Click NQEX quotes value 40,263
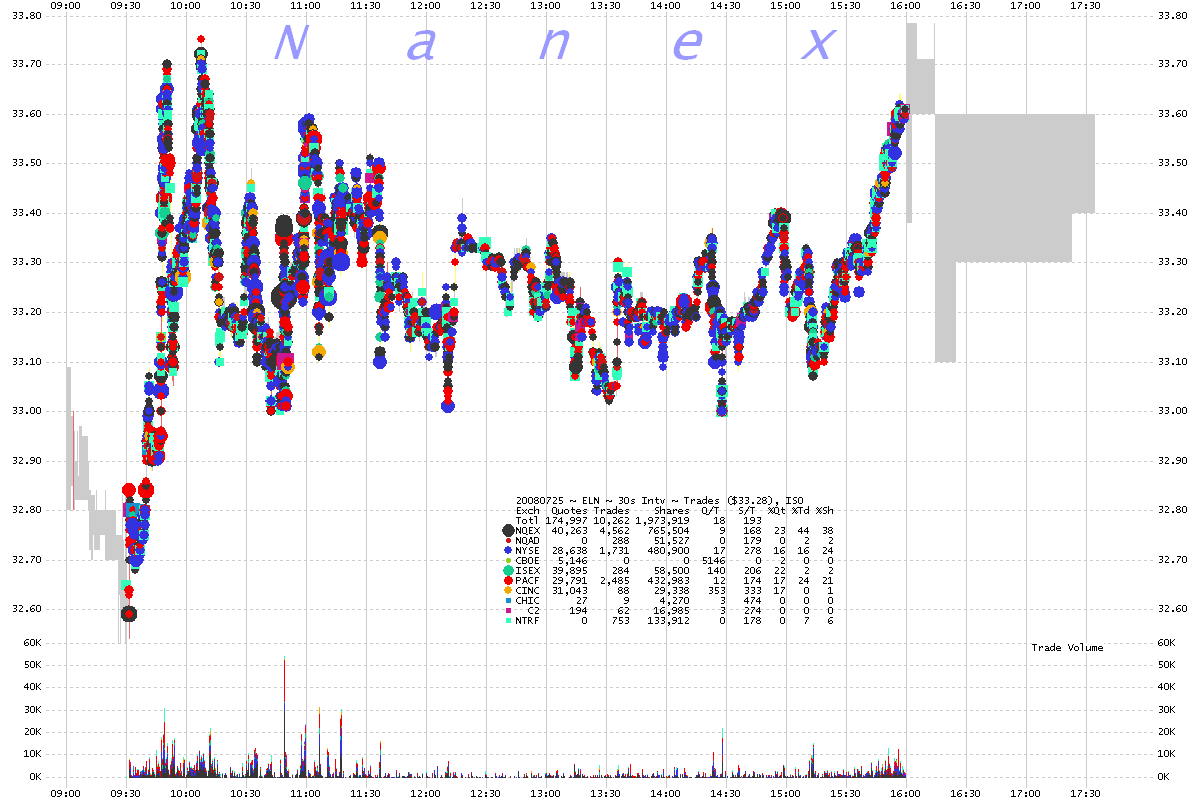 click(x=569, y=531)
